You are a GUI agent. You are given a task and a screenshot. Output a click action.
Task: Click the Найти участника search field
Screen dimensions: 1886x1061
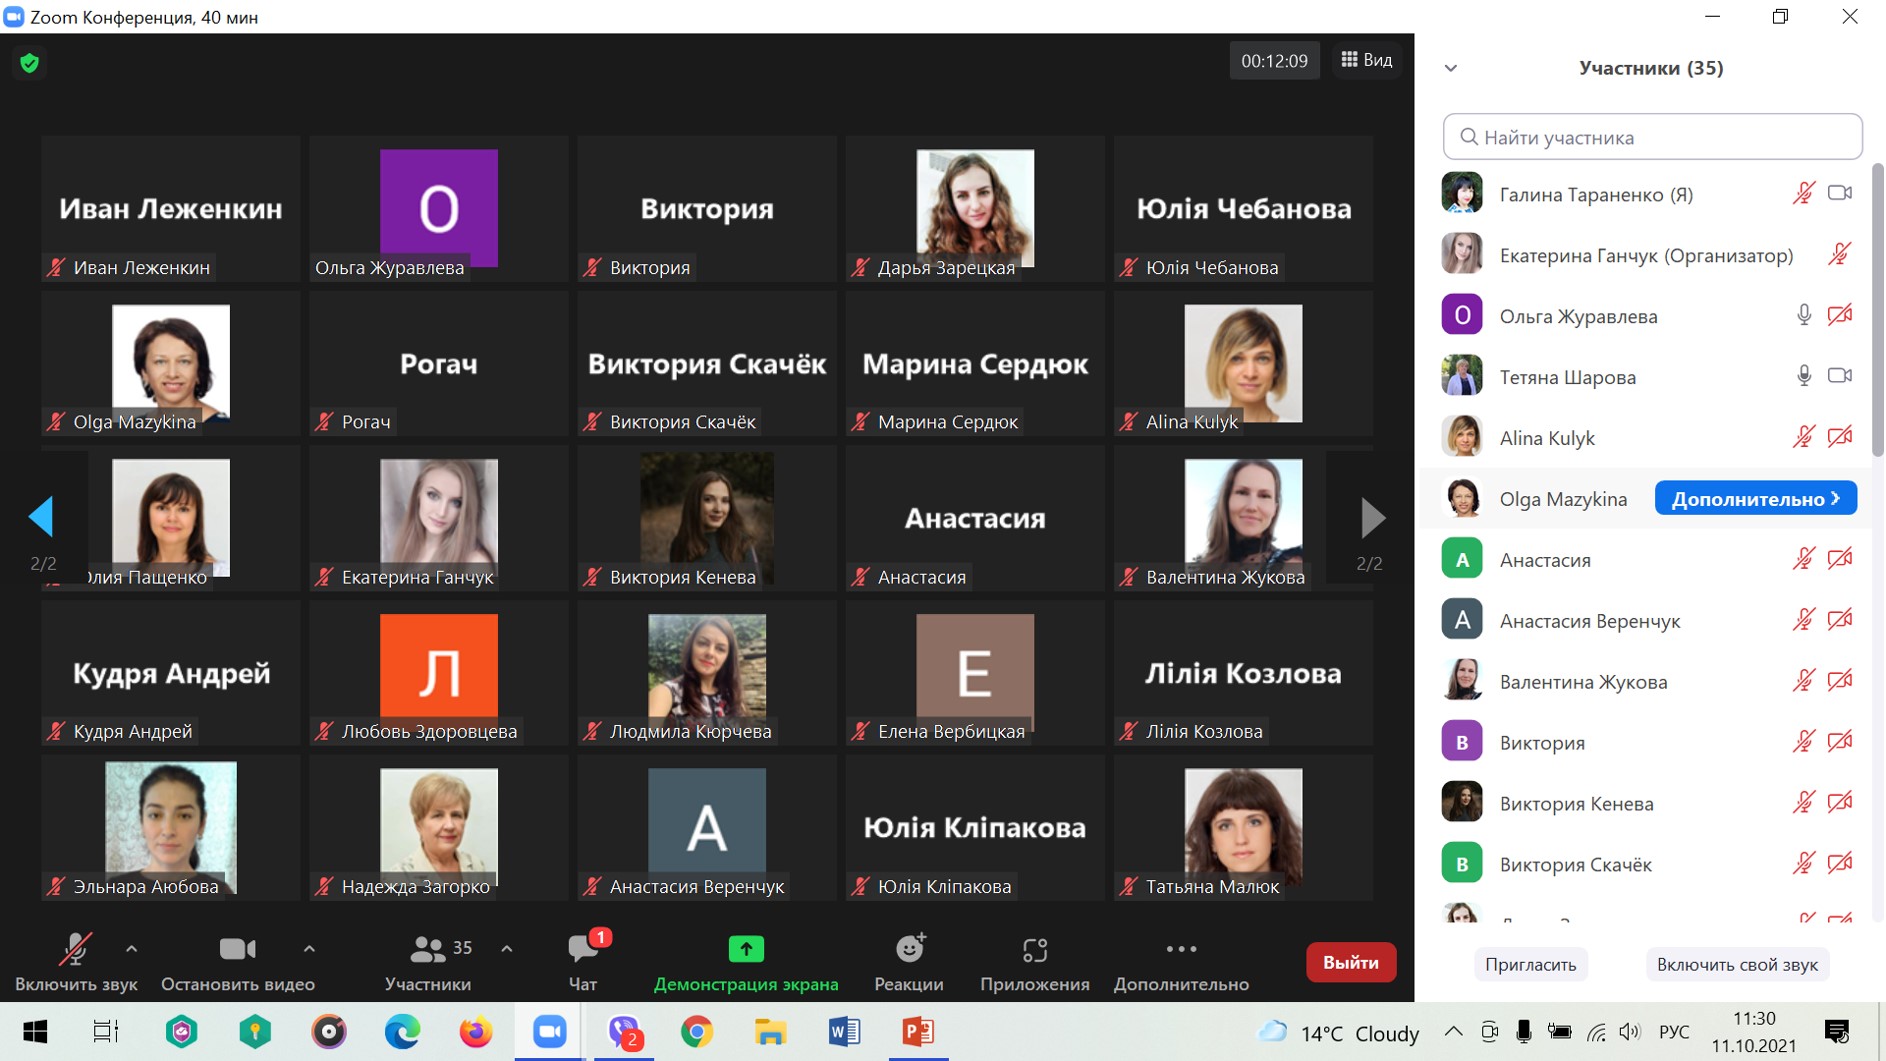pyautogui.click(x=1652, y=137)
